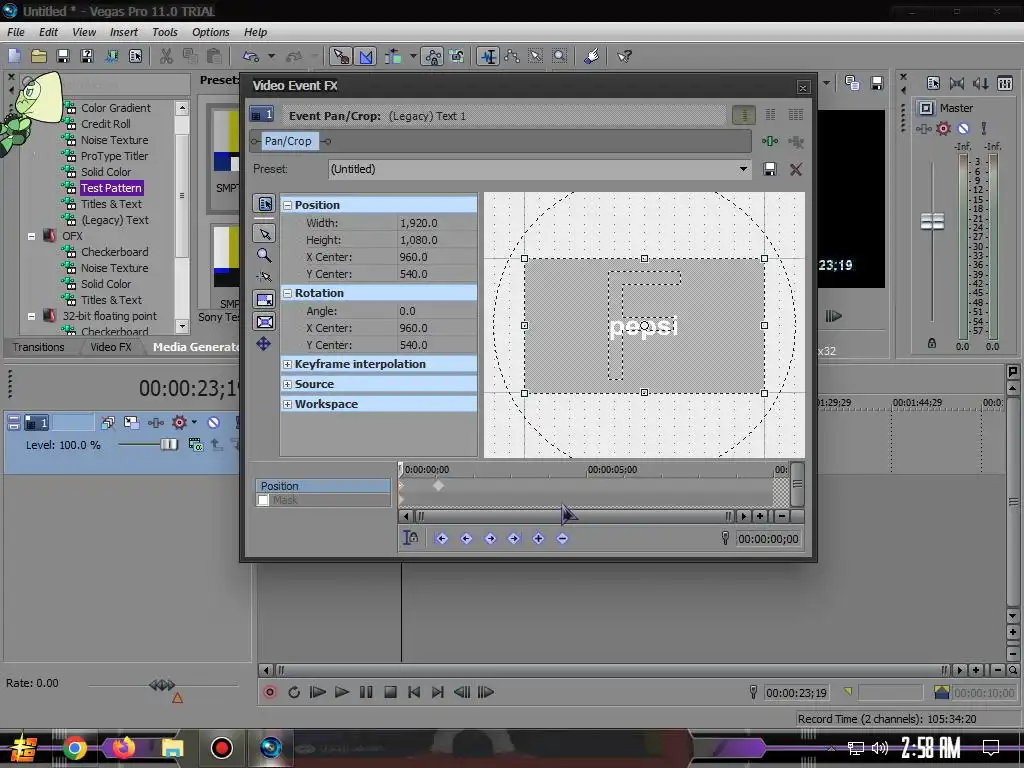
Task: Select Credit Roll generator
Action: click(x=106, y=124)
